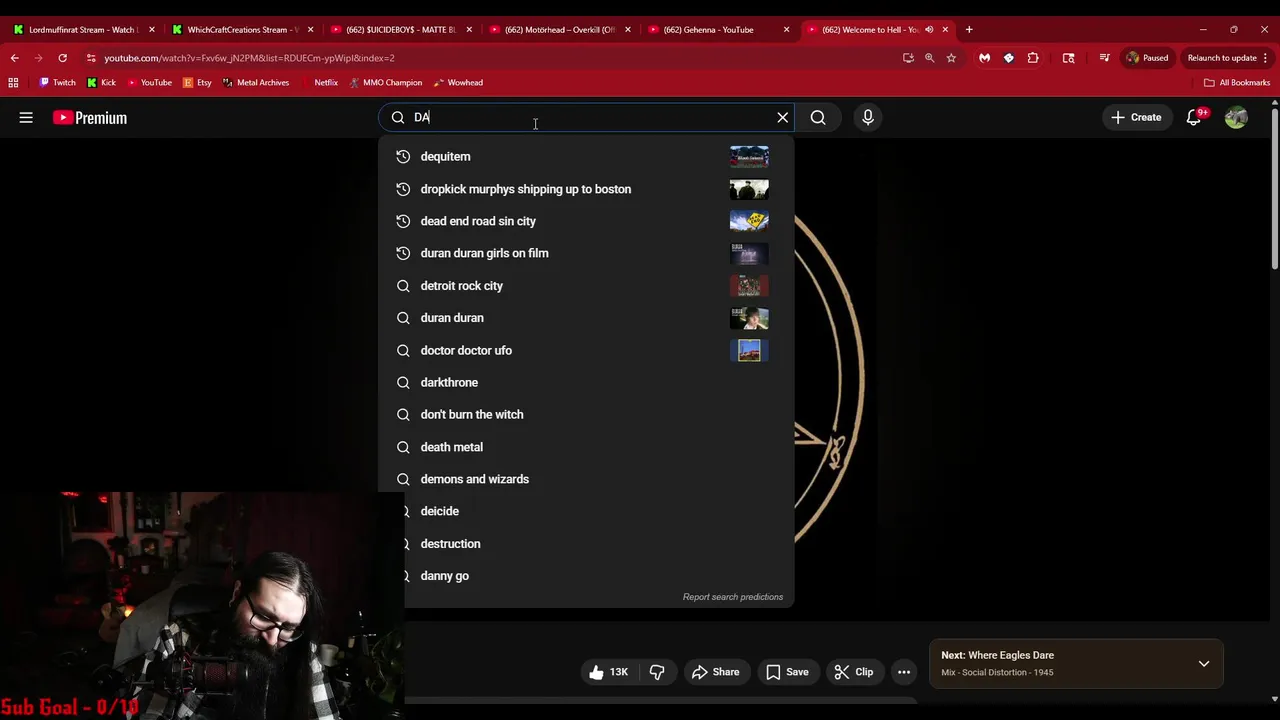The width and height of the screenshot is (1280, 720).
Task: Close the Welcome to Hell tab
Action: pos(945,30)
